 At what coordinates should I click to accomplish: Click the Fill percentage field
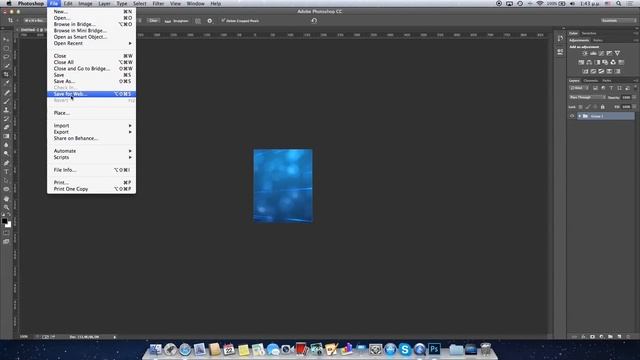click(x=627, y=107)
